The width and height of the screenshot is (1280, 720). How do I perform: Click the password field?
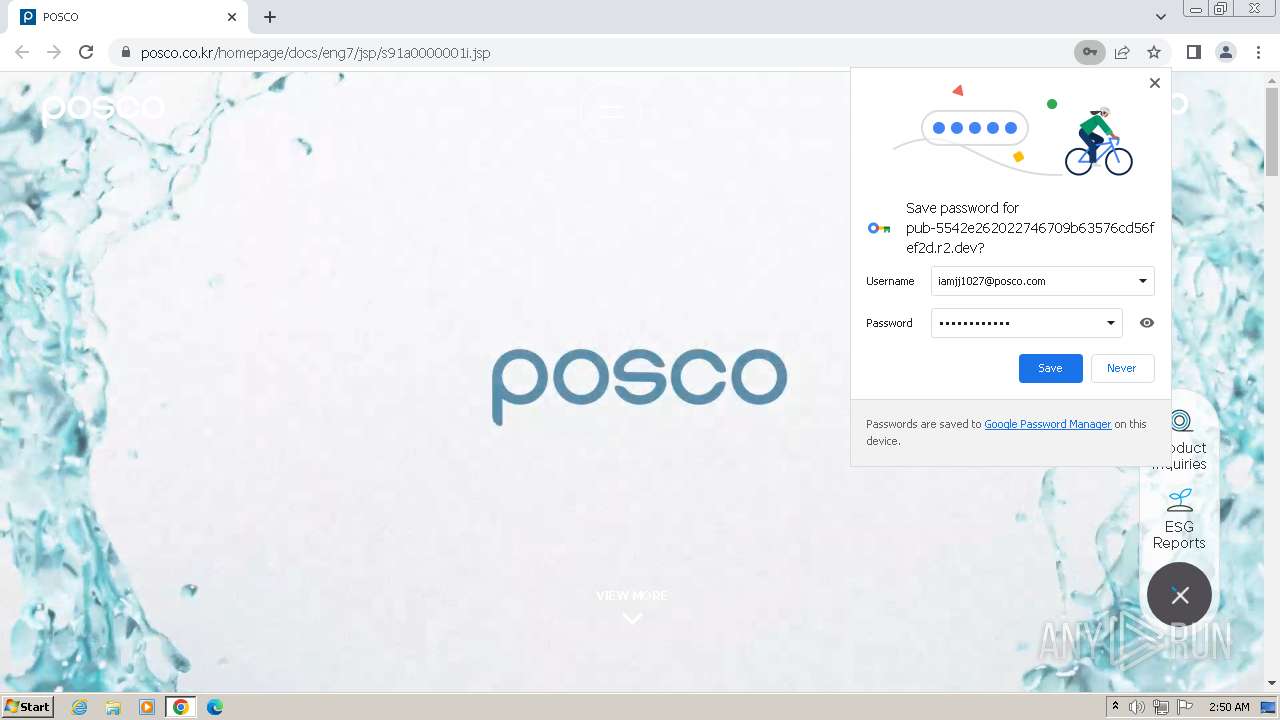pyautogui.click(x=1026, y=323)
